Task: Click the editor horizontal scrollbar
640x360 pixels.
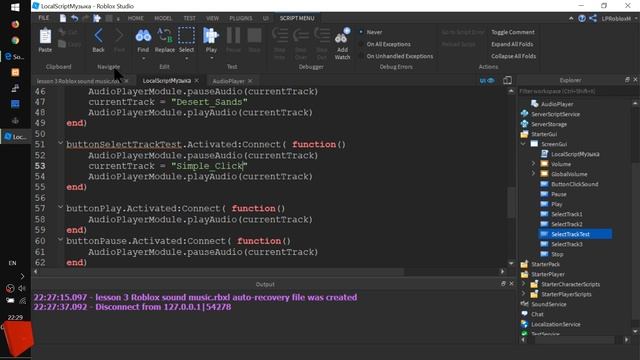Action: [222, 271]
